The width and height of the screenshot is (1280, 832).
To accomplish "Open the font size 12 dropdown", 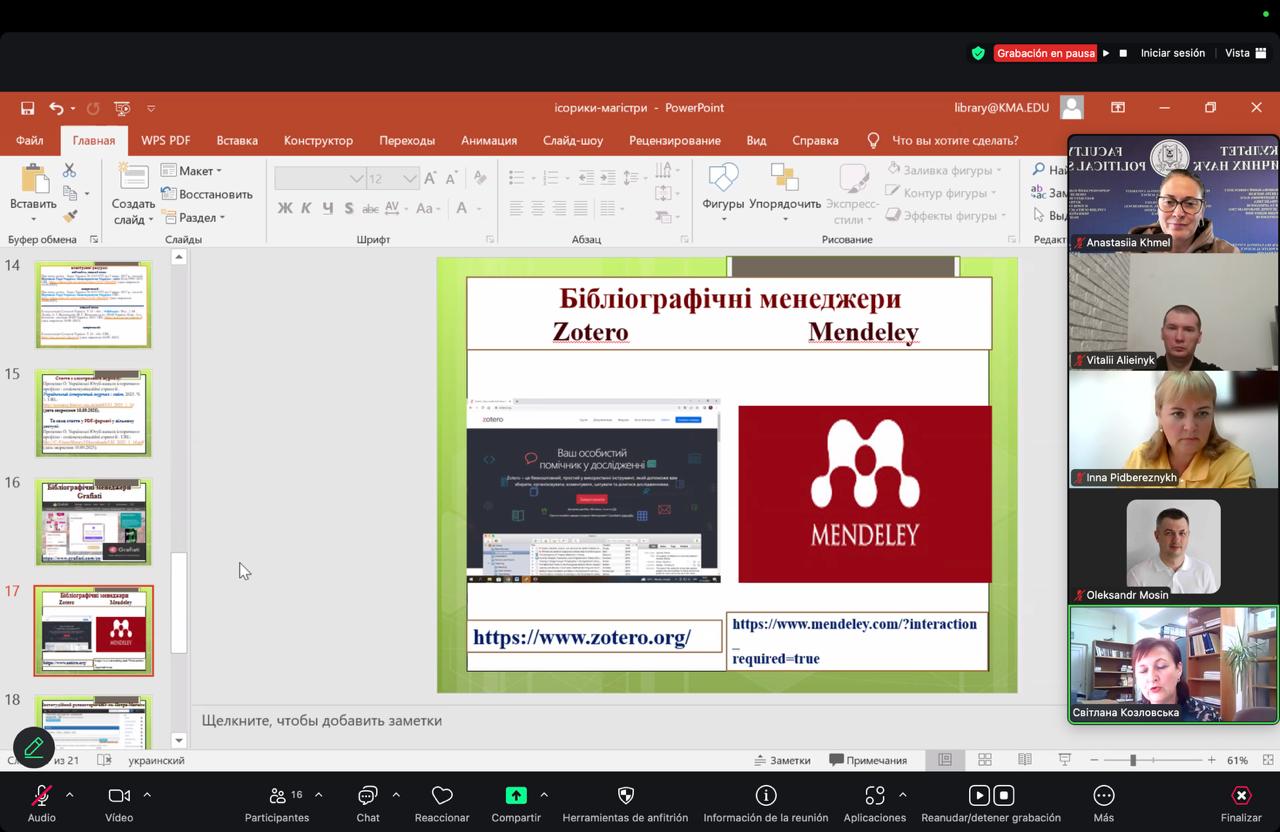I will pos(392,178).
